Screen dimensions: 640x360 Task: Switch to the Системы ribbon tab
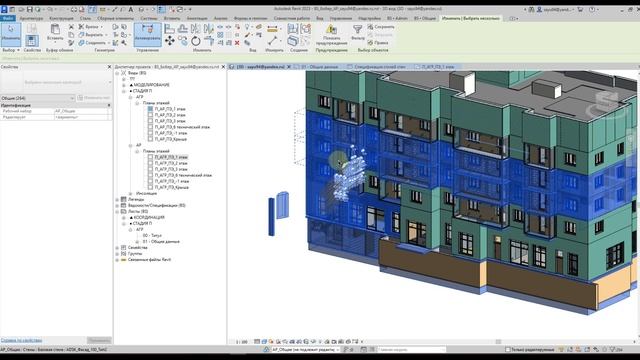pyautogui.click(x=149, y=18)
